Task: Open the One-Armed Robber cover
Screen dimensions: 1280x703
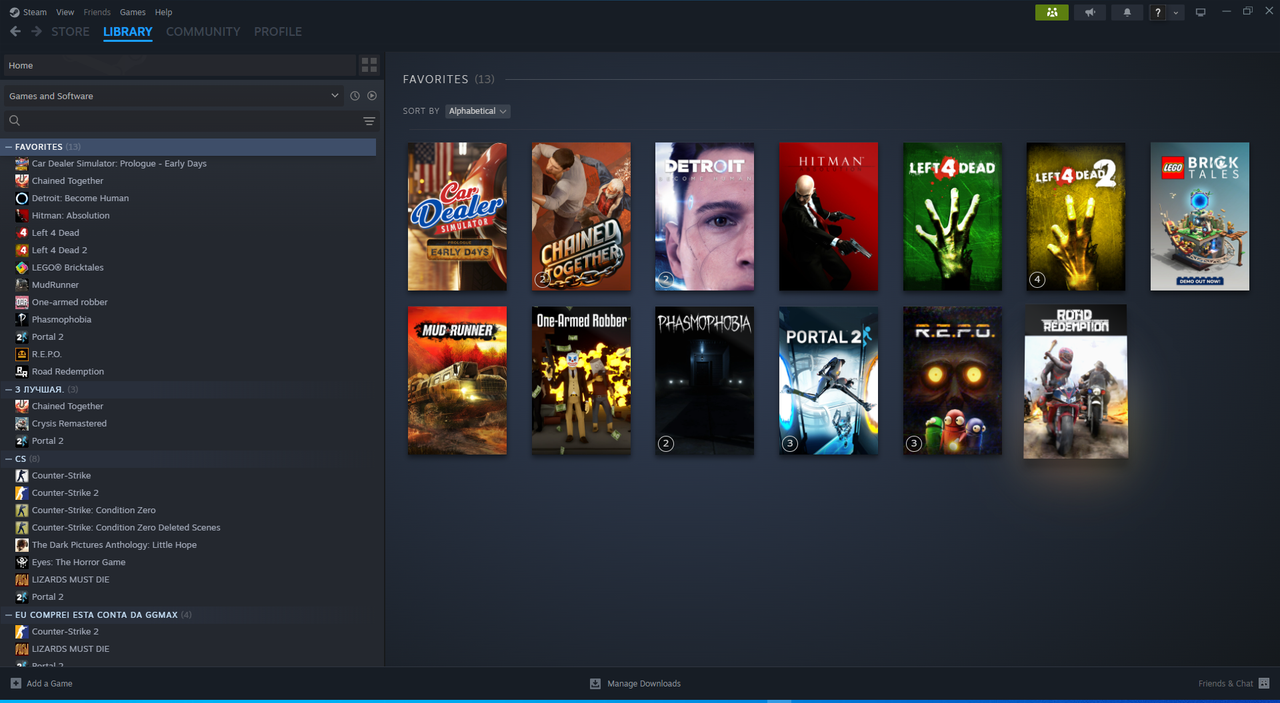Action: 581,381
